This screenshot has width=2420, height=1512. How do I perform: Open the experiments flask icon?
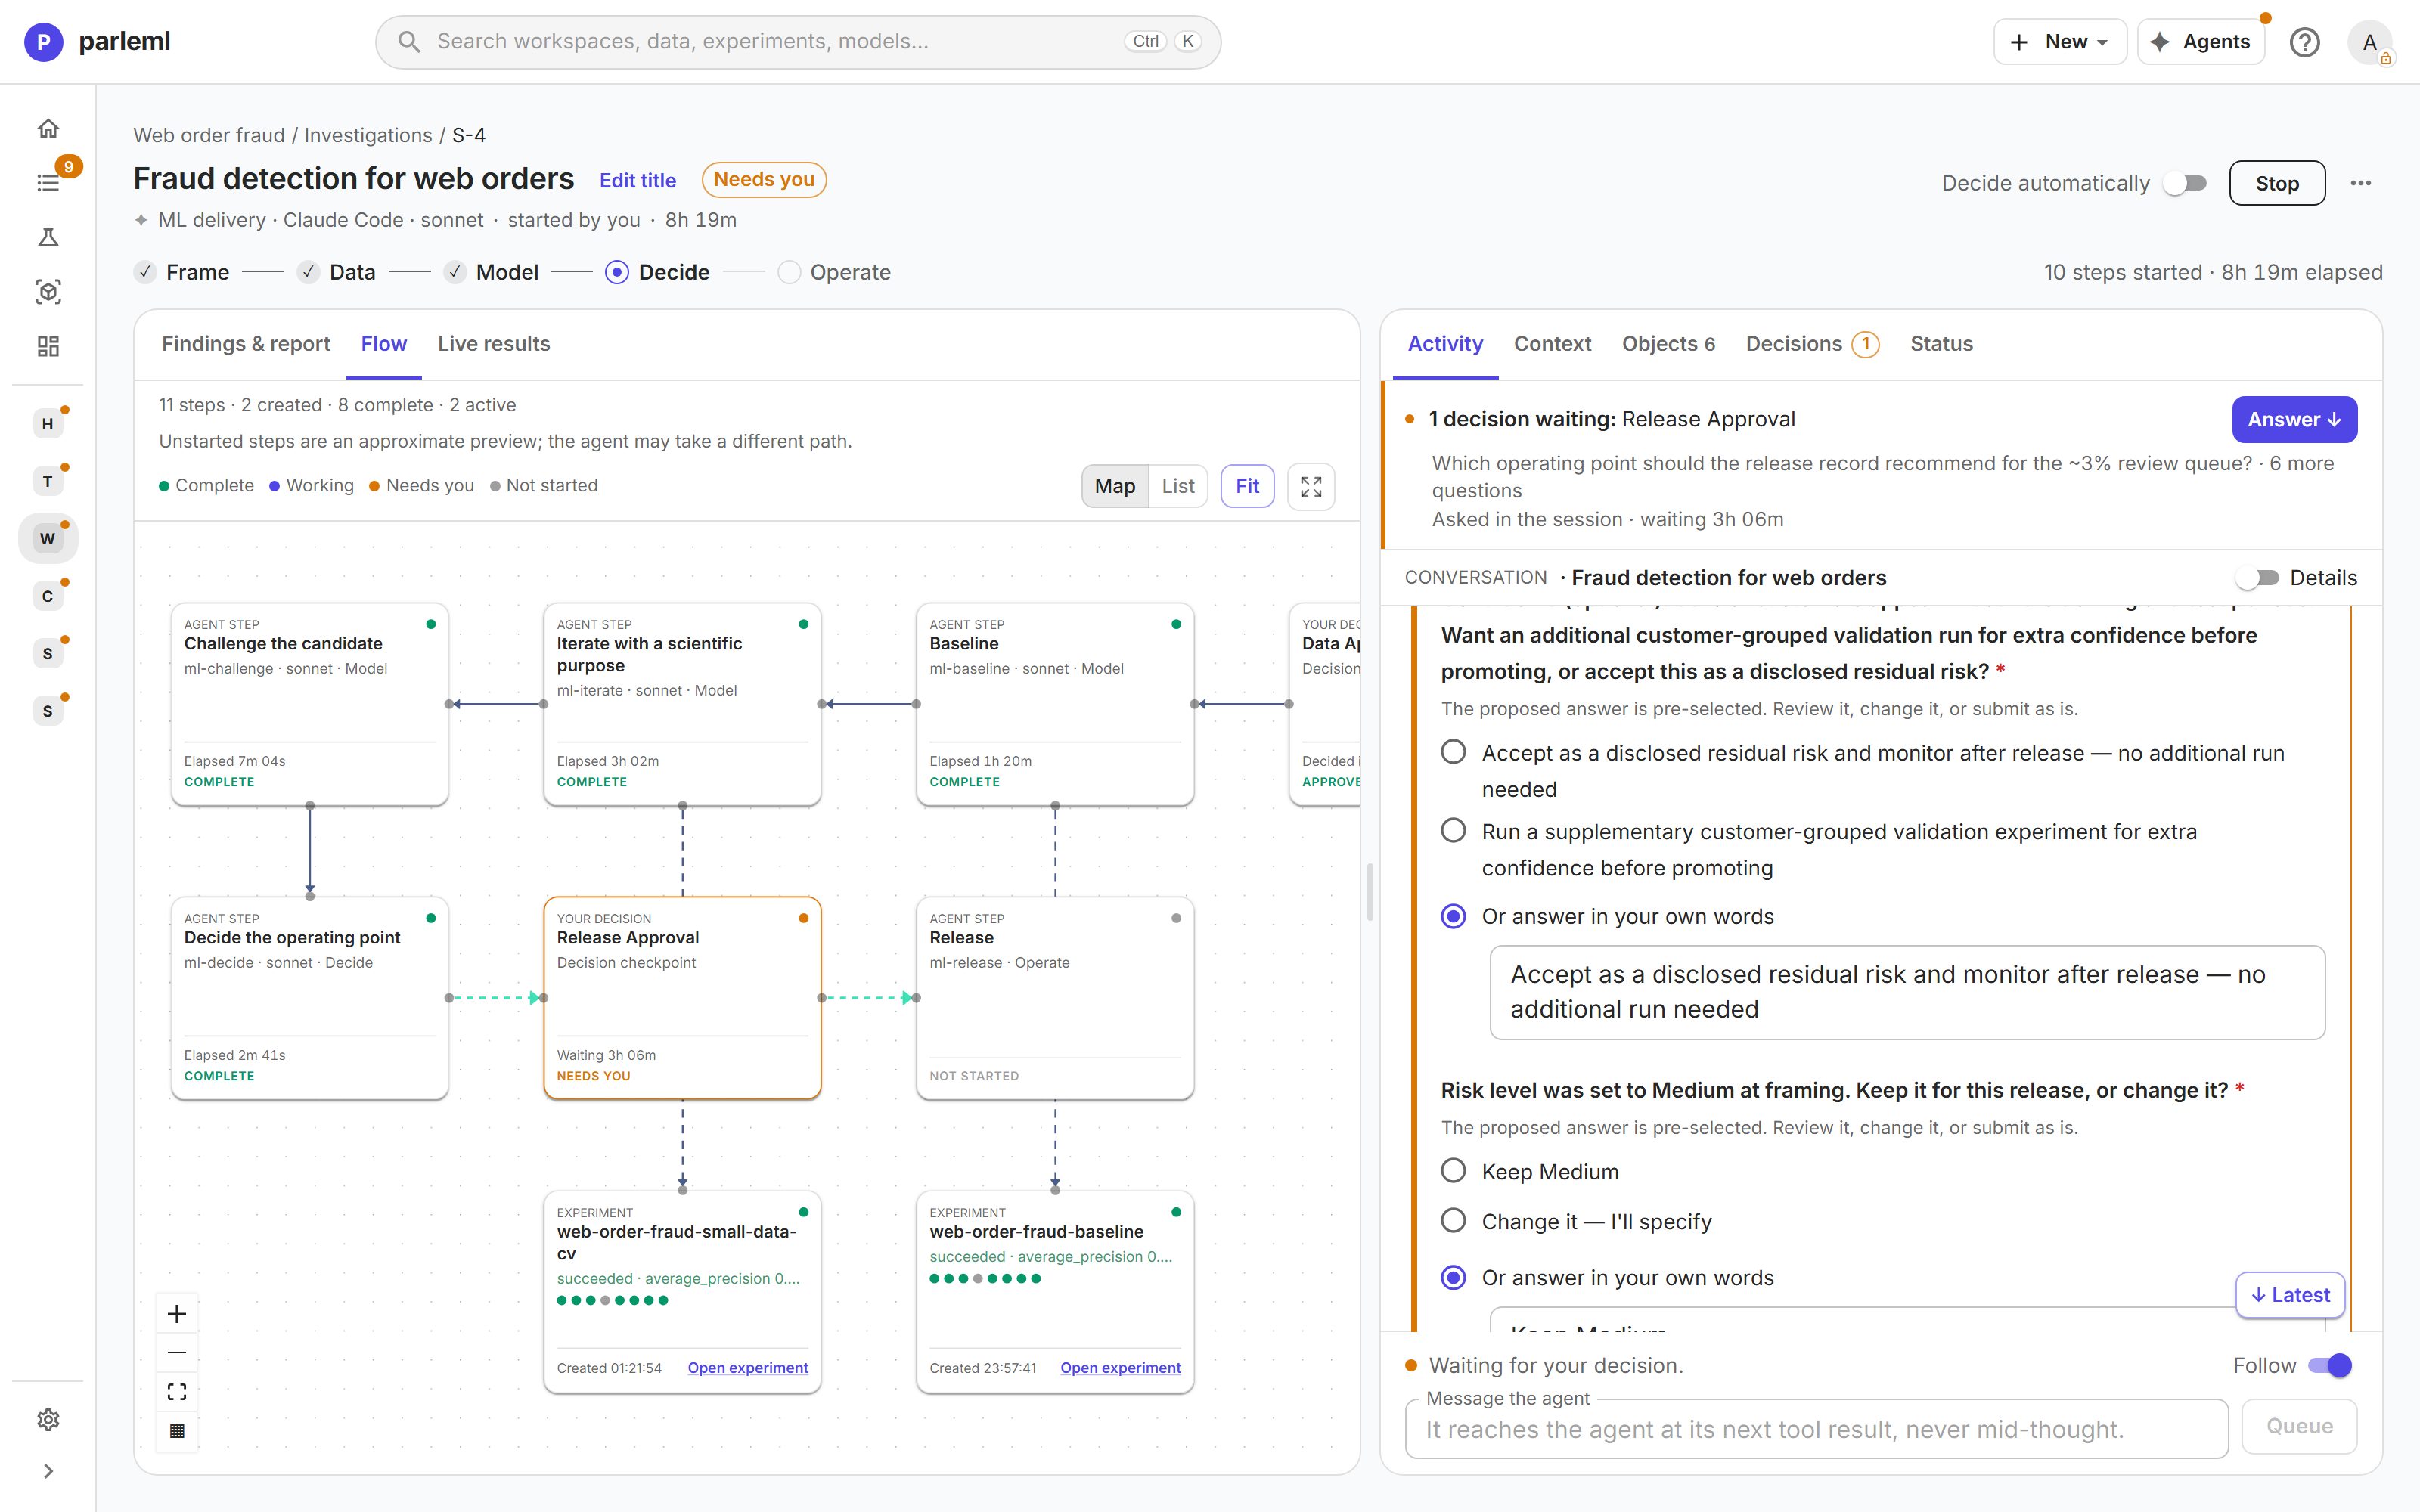[48, 237]
